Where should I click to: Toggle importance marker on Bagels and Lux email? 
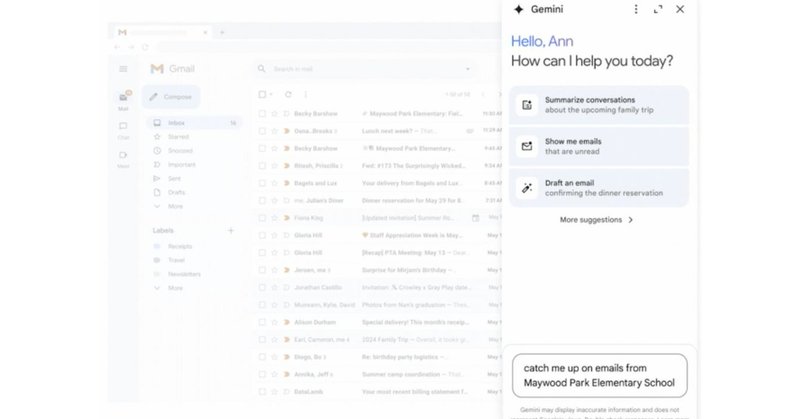click(x=287, y=183)
